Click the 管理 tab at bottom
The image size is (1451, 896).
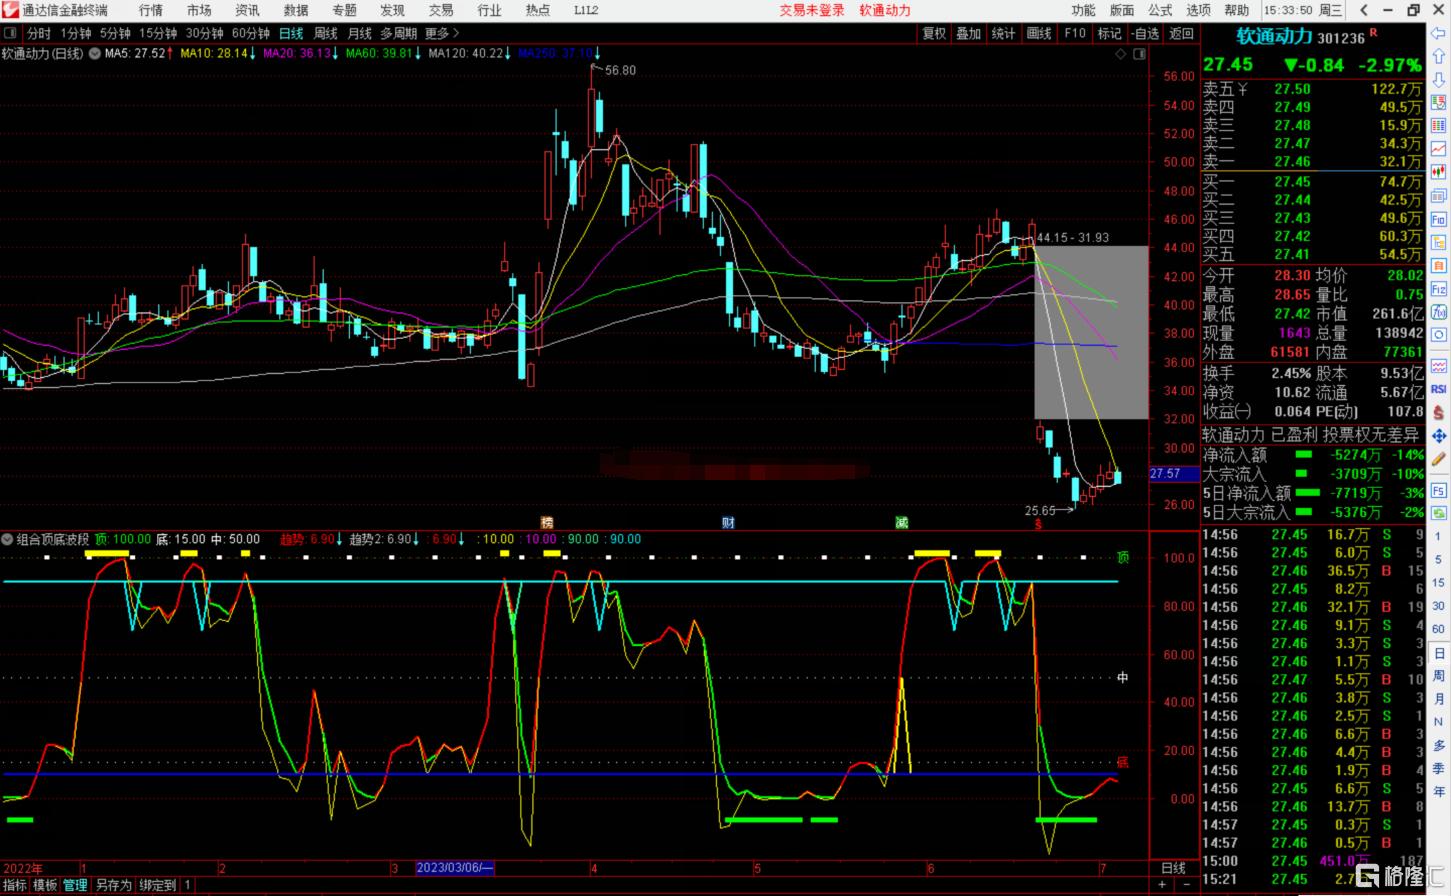pos(76,885)
